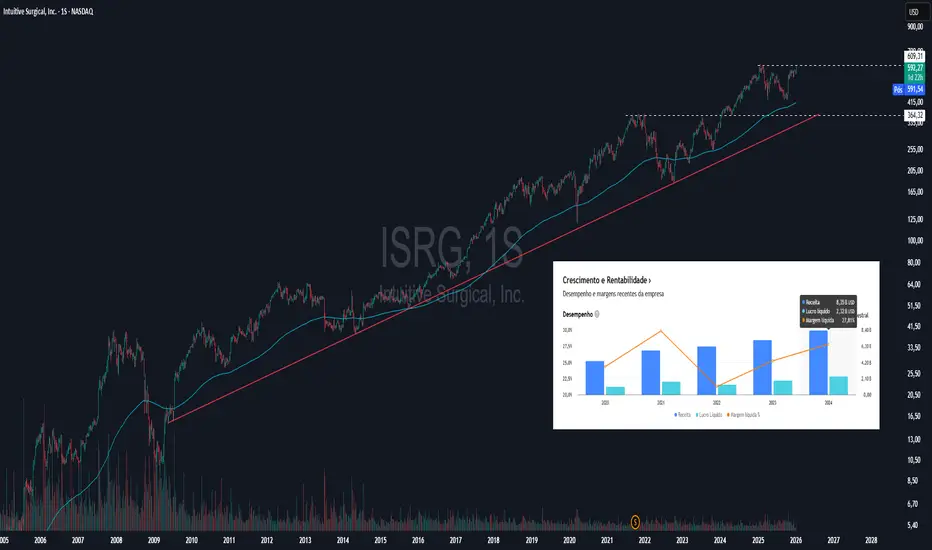The height and width of the screenshot is (550, 932).
Task: Click the Desempenho heading in the panel
Action: click(577, 314)
